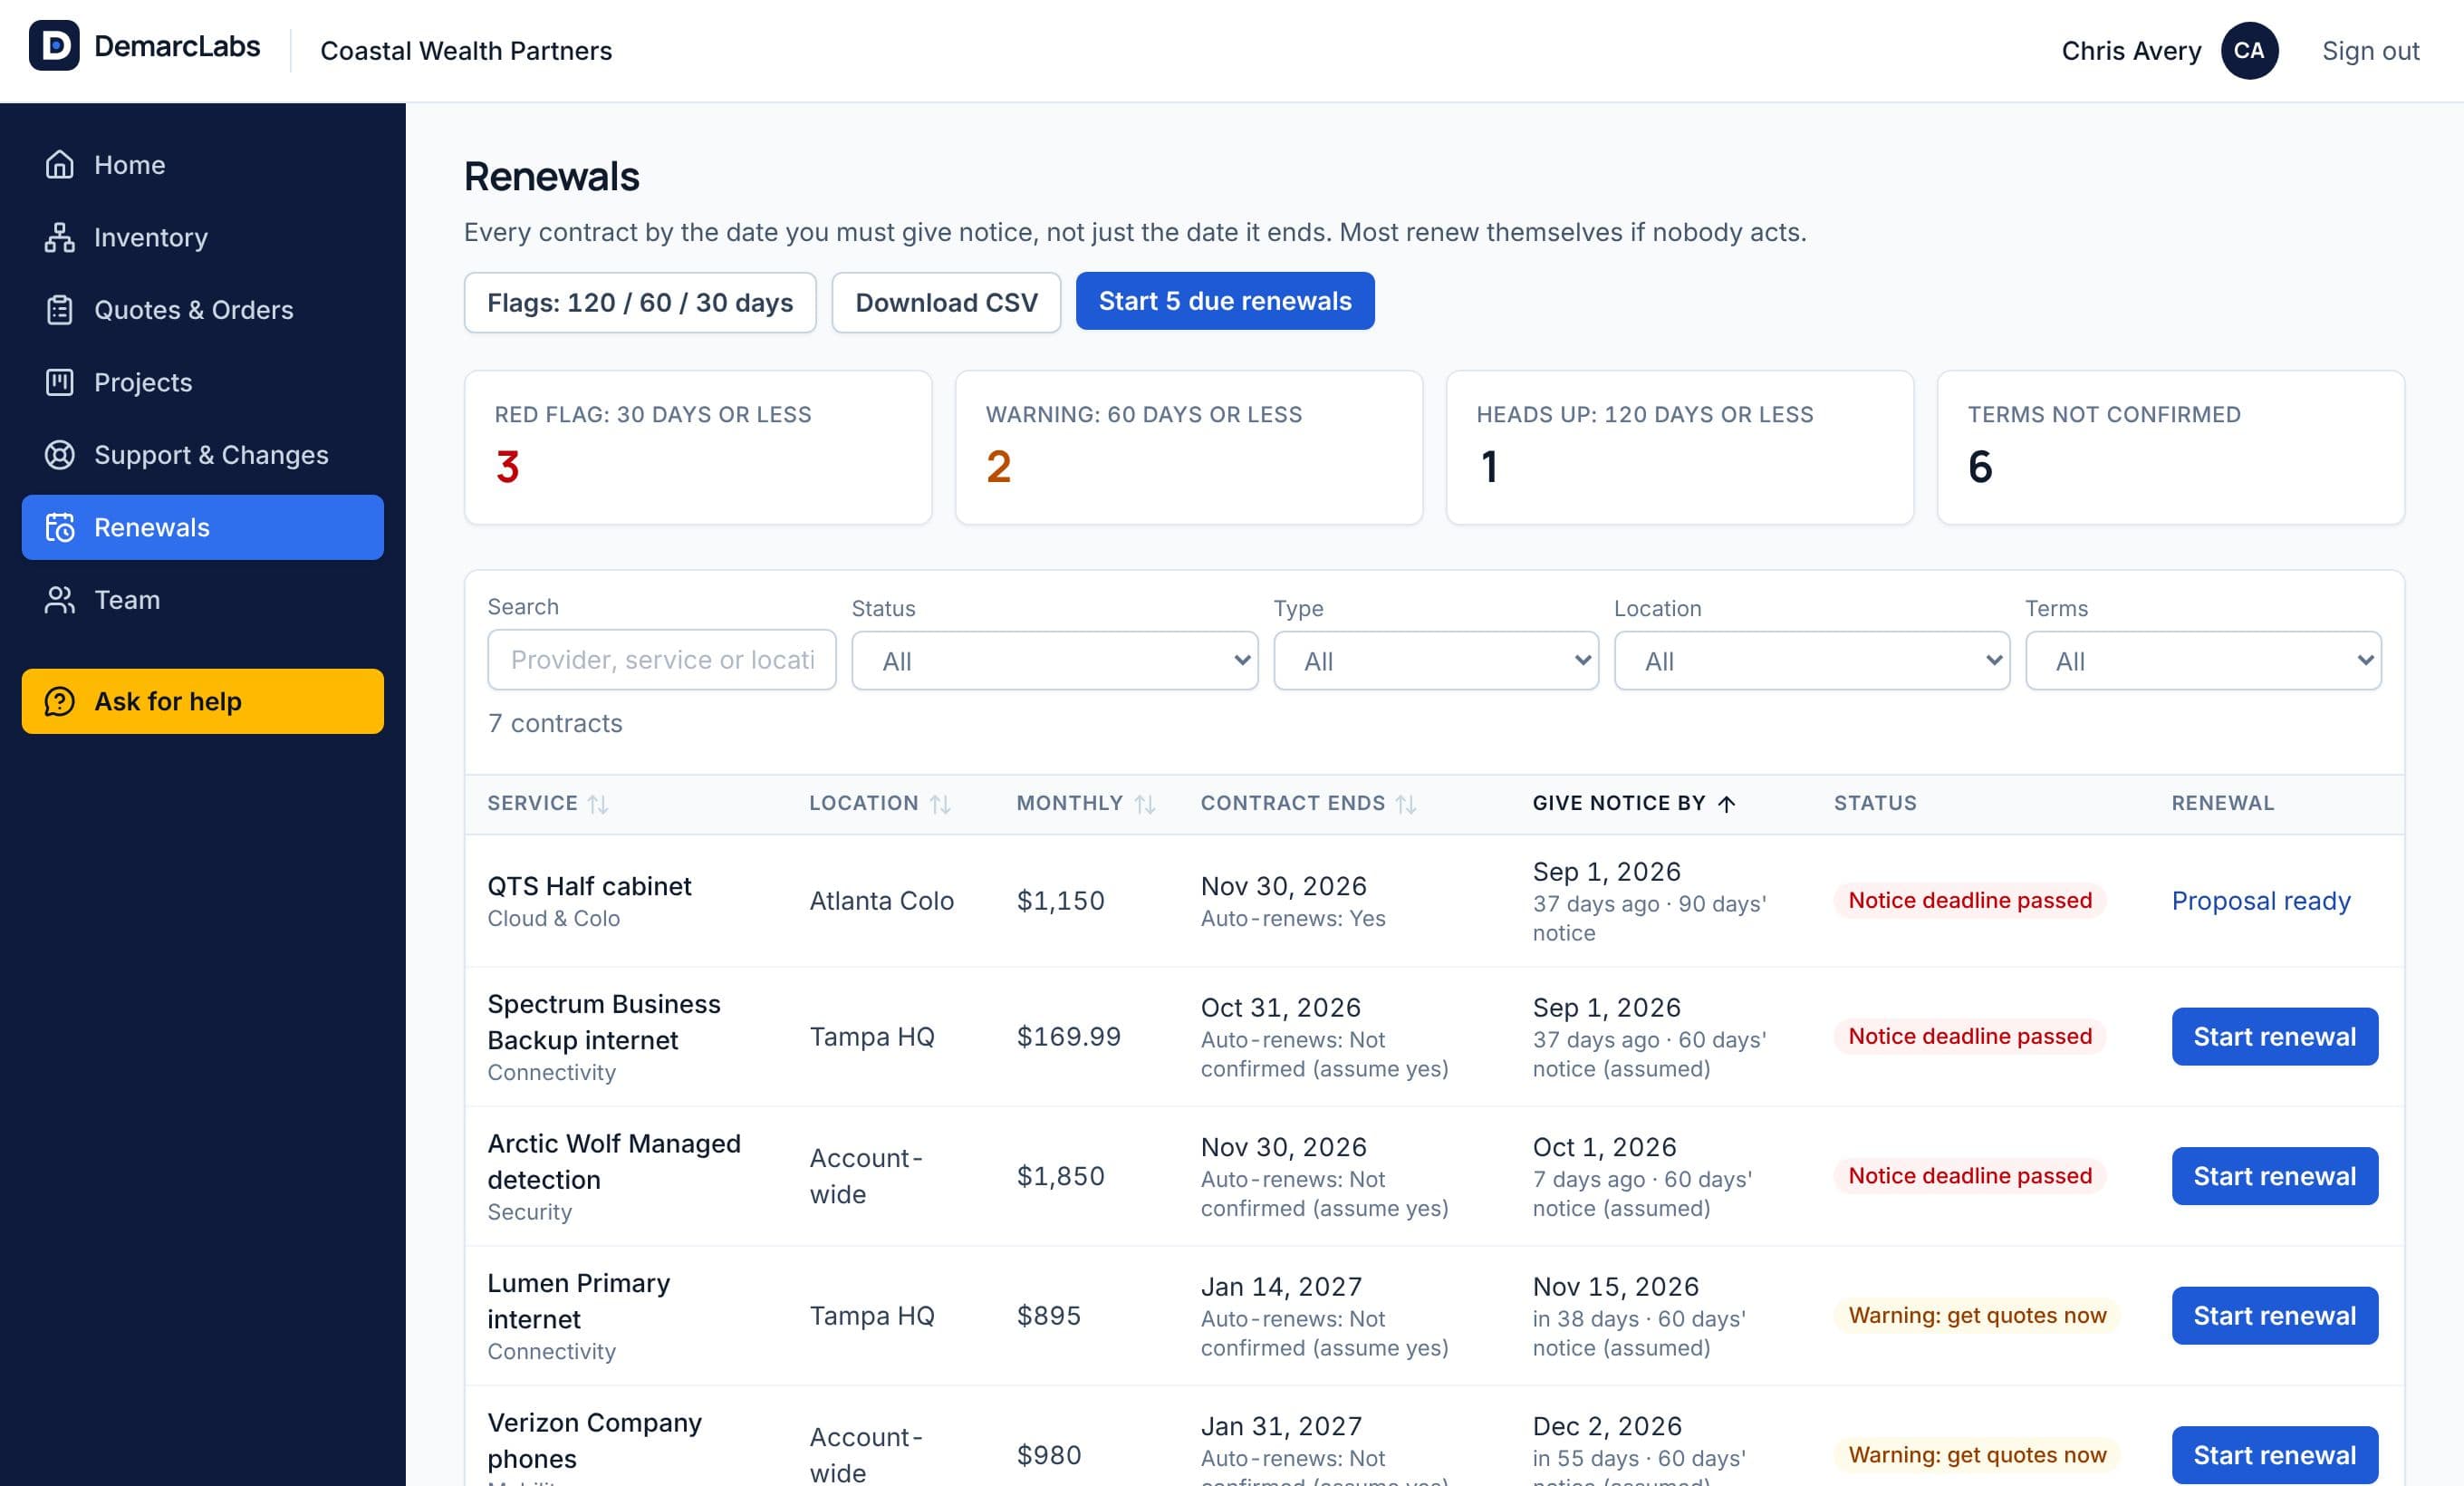The width and height of the screenshot is (2464, 1486).
Task: Click Start 5 due renewals button
Action: pos(1225,301)
